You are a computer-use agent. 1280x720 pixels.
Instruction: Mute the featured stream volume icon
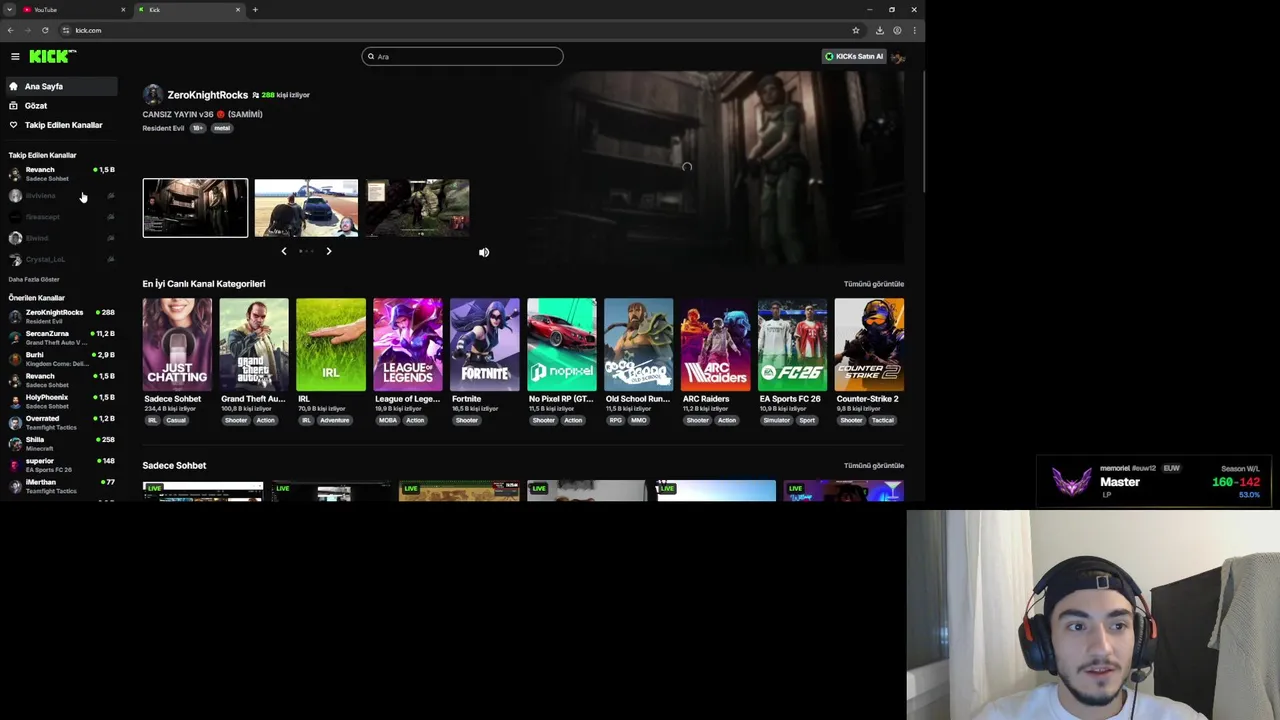pyautogui.click(x=484, y=252)
